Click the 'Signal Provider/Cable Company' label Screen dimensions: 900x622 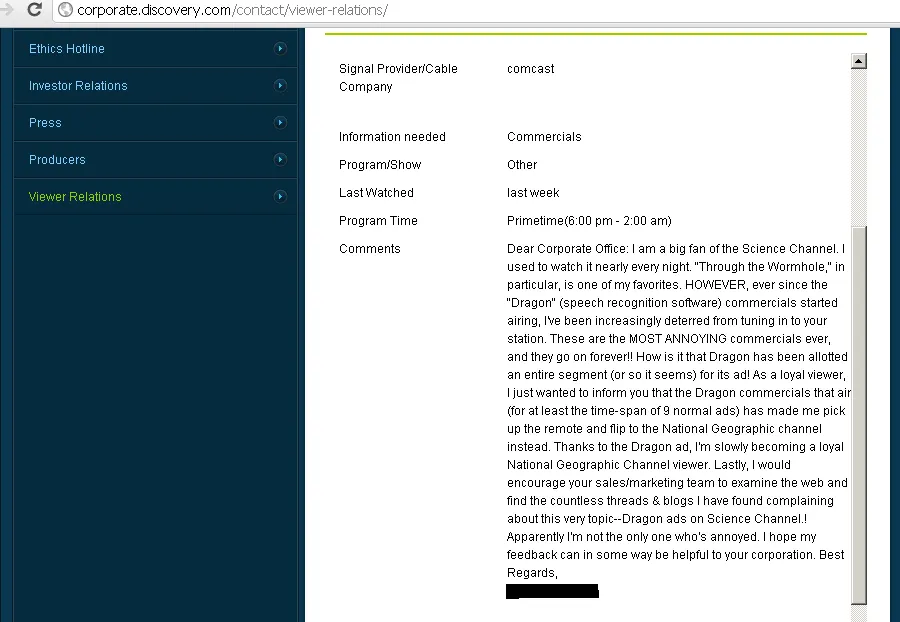(398, 77)
